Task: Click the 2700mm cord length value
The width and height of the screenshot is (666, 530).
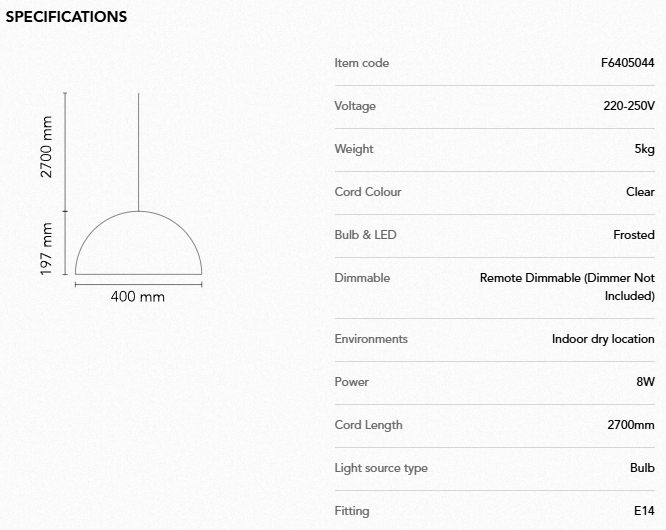Action: point(631,425)
